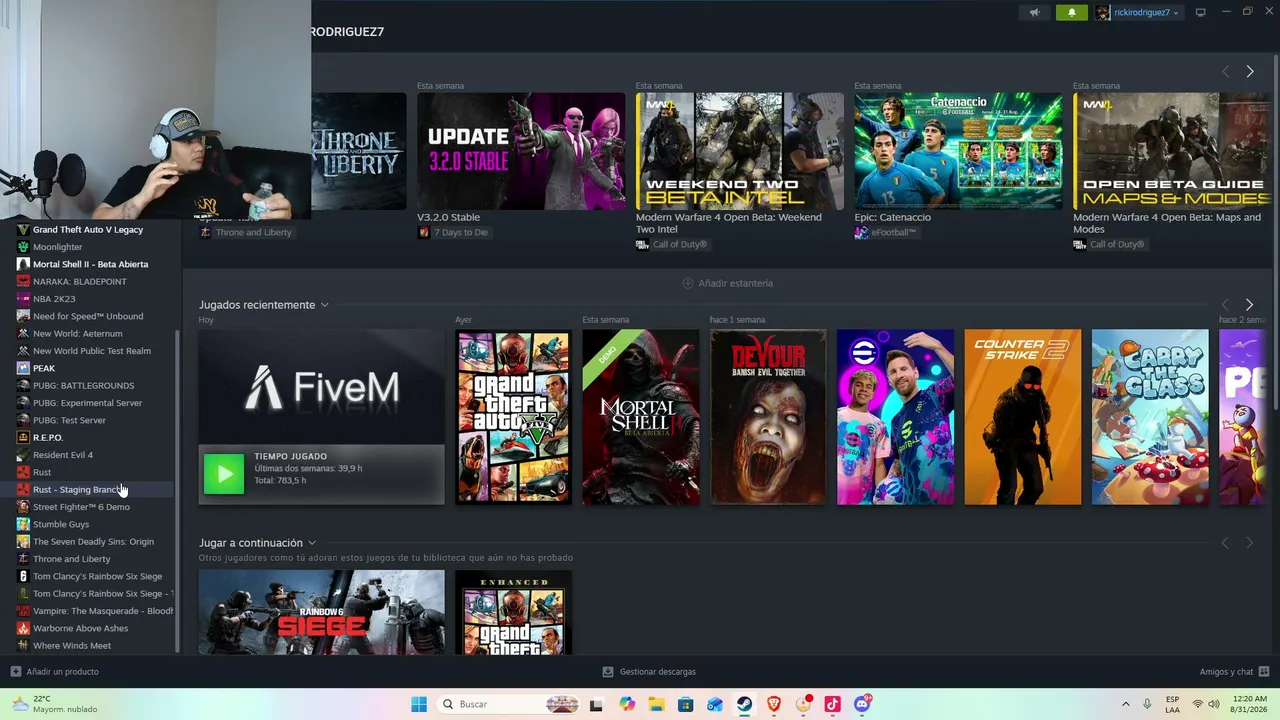Select New World: Aeternum in library list

click(x=78, y=334)
